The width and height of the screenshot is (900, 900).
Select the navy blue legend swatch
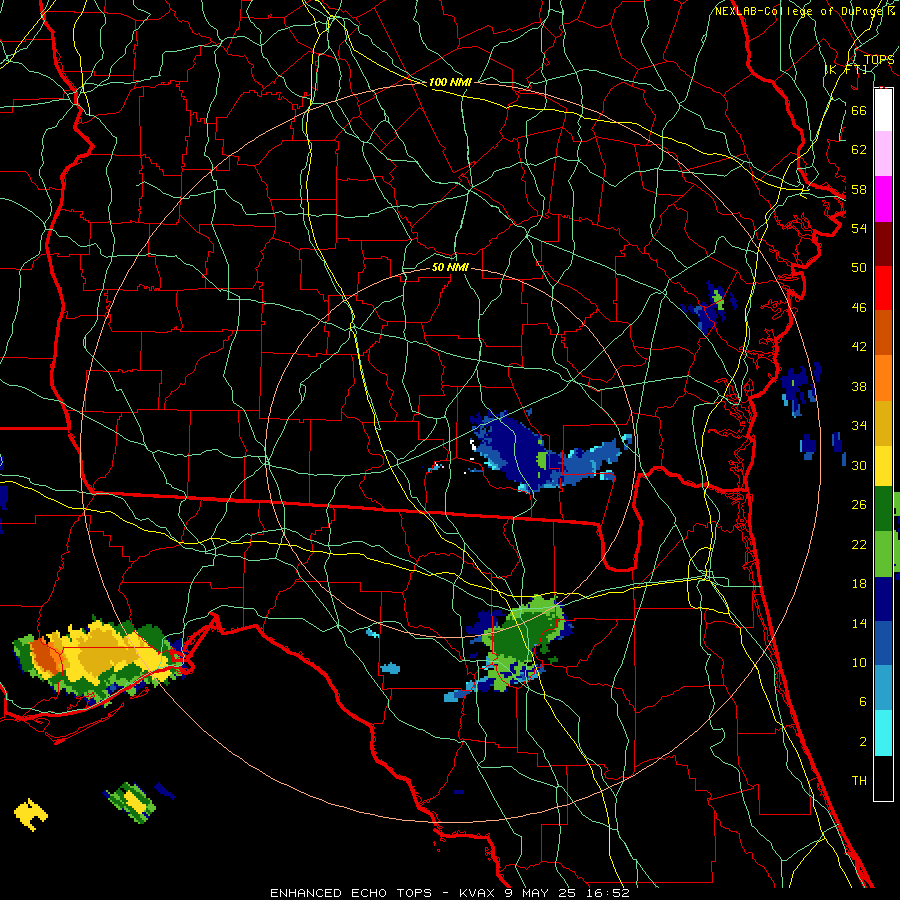(x=883, y=599)
